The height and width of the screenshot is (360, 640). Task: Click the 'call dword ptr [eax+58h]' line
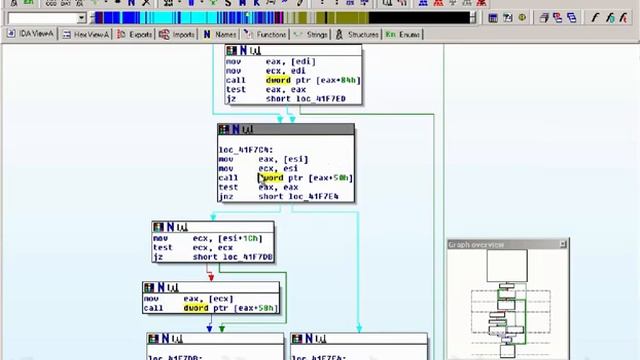[211, 308]
